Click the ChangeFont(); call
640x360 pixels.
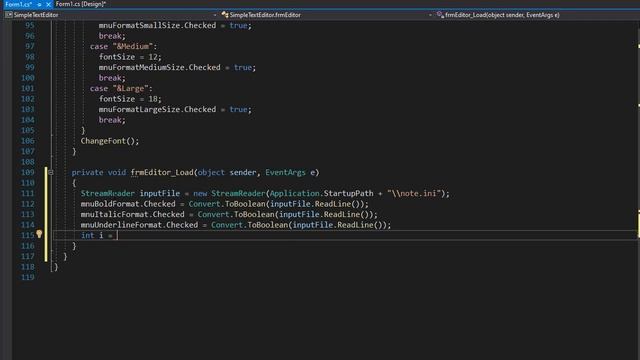tap(110, 141)
